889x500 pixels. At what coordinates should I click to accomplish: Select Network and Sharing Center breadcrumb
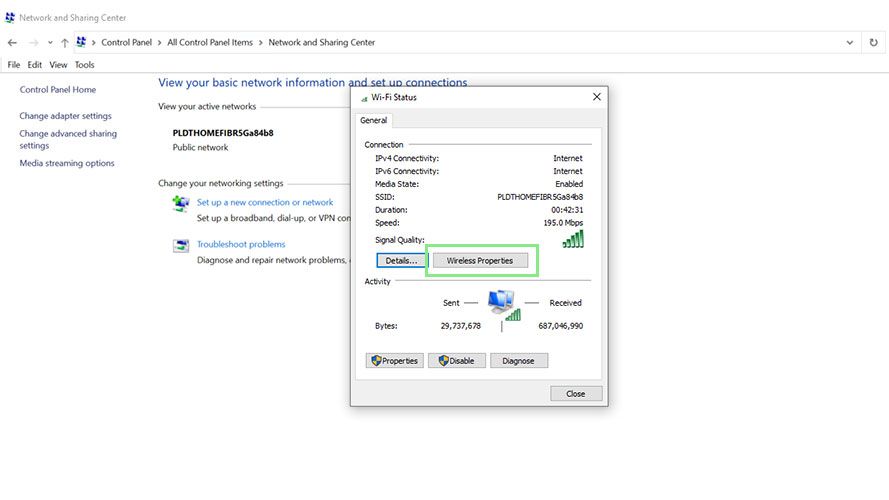[321, 43]
